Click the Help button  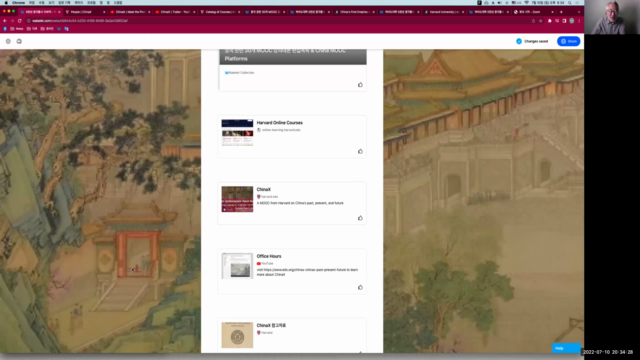coord(566,348)
